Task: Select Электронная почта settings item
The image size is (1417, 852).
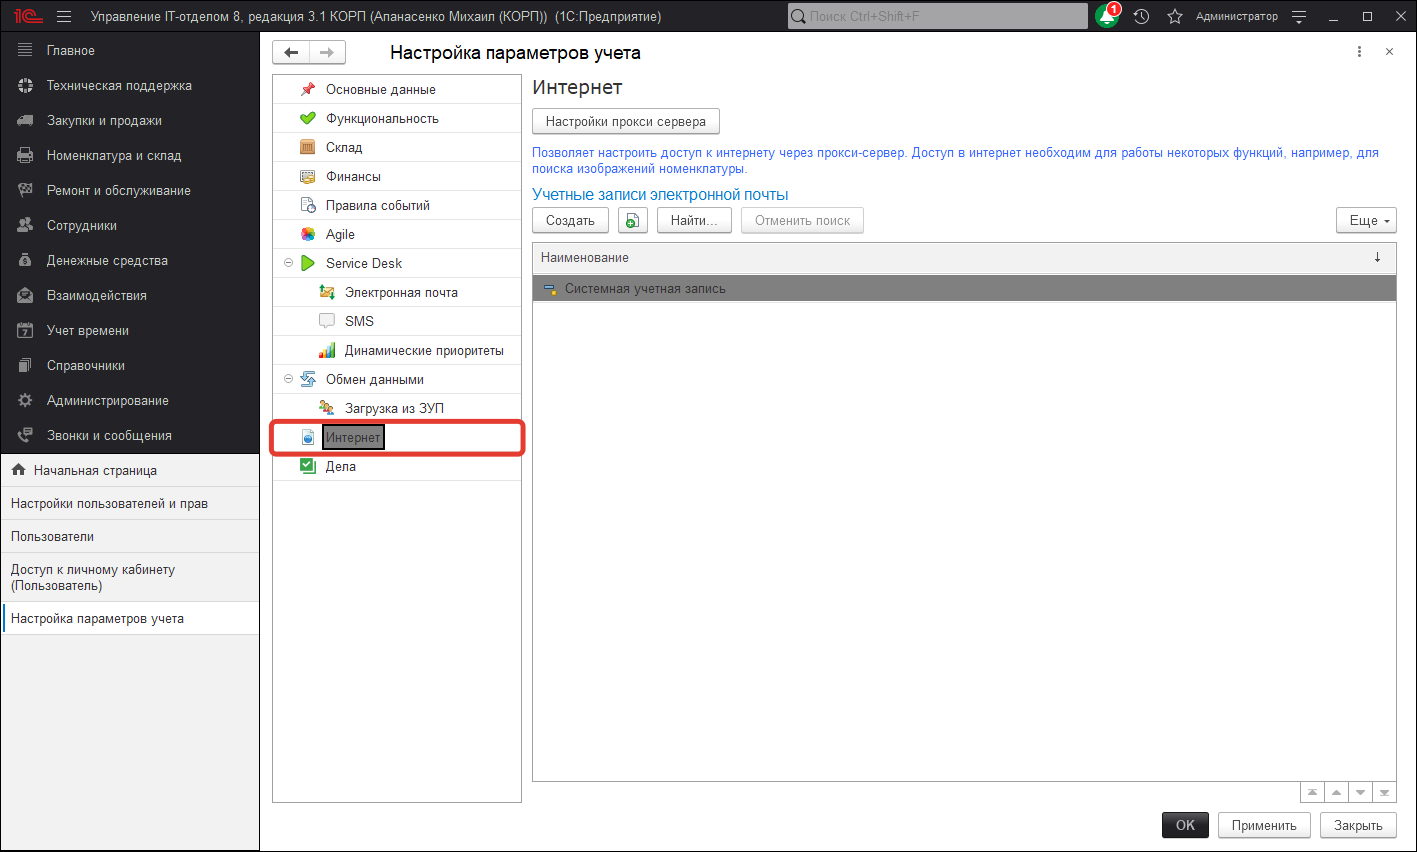Action: click(401, 292)
